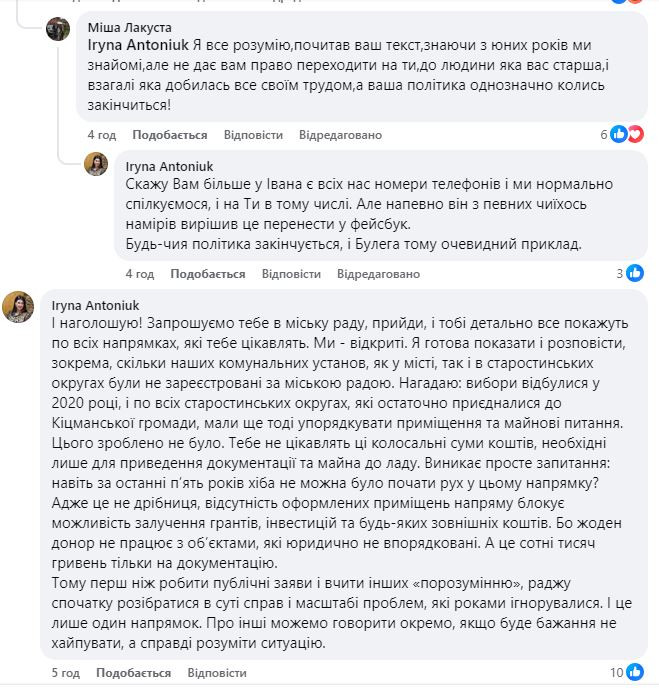This screenshot has width=659, height=690.
Task: Click the like reaction icon beside count 10
Action: [636, 672]
